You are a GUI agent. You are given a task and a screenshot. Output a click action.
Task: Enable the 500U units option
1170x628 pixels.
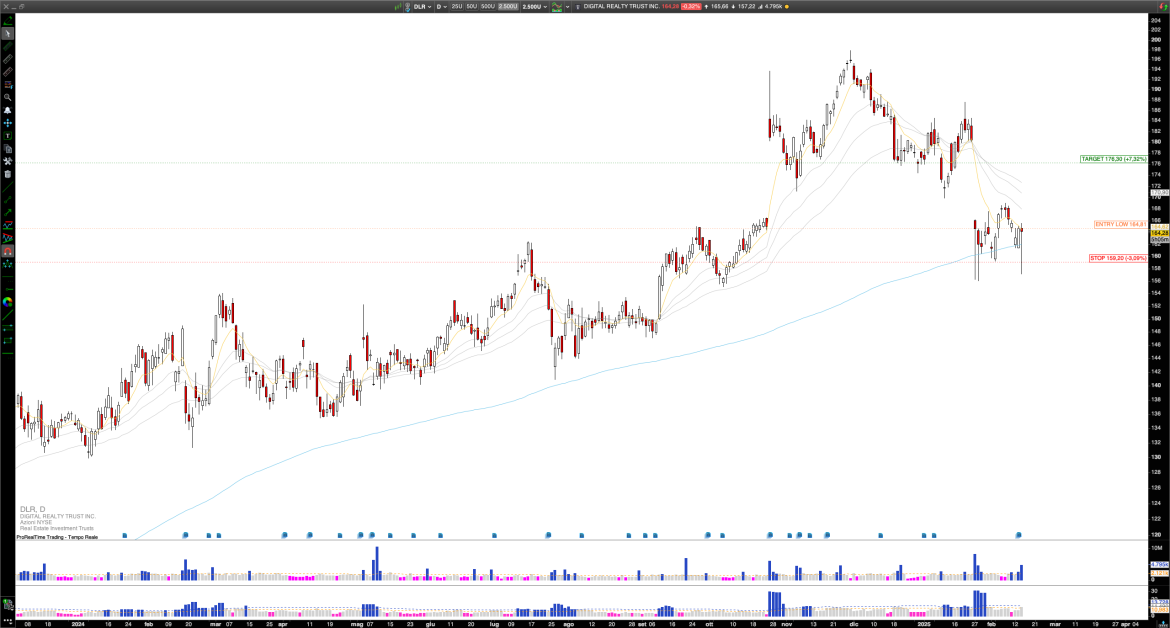pos(488,6)
